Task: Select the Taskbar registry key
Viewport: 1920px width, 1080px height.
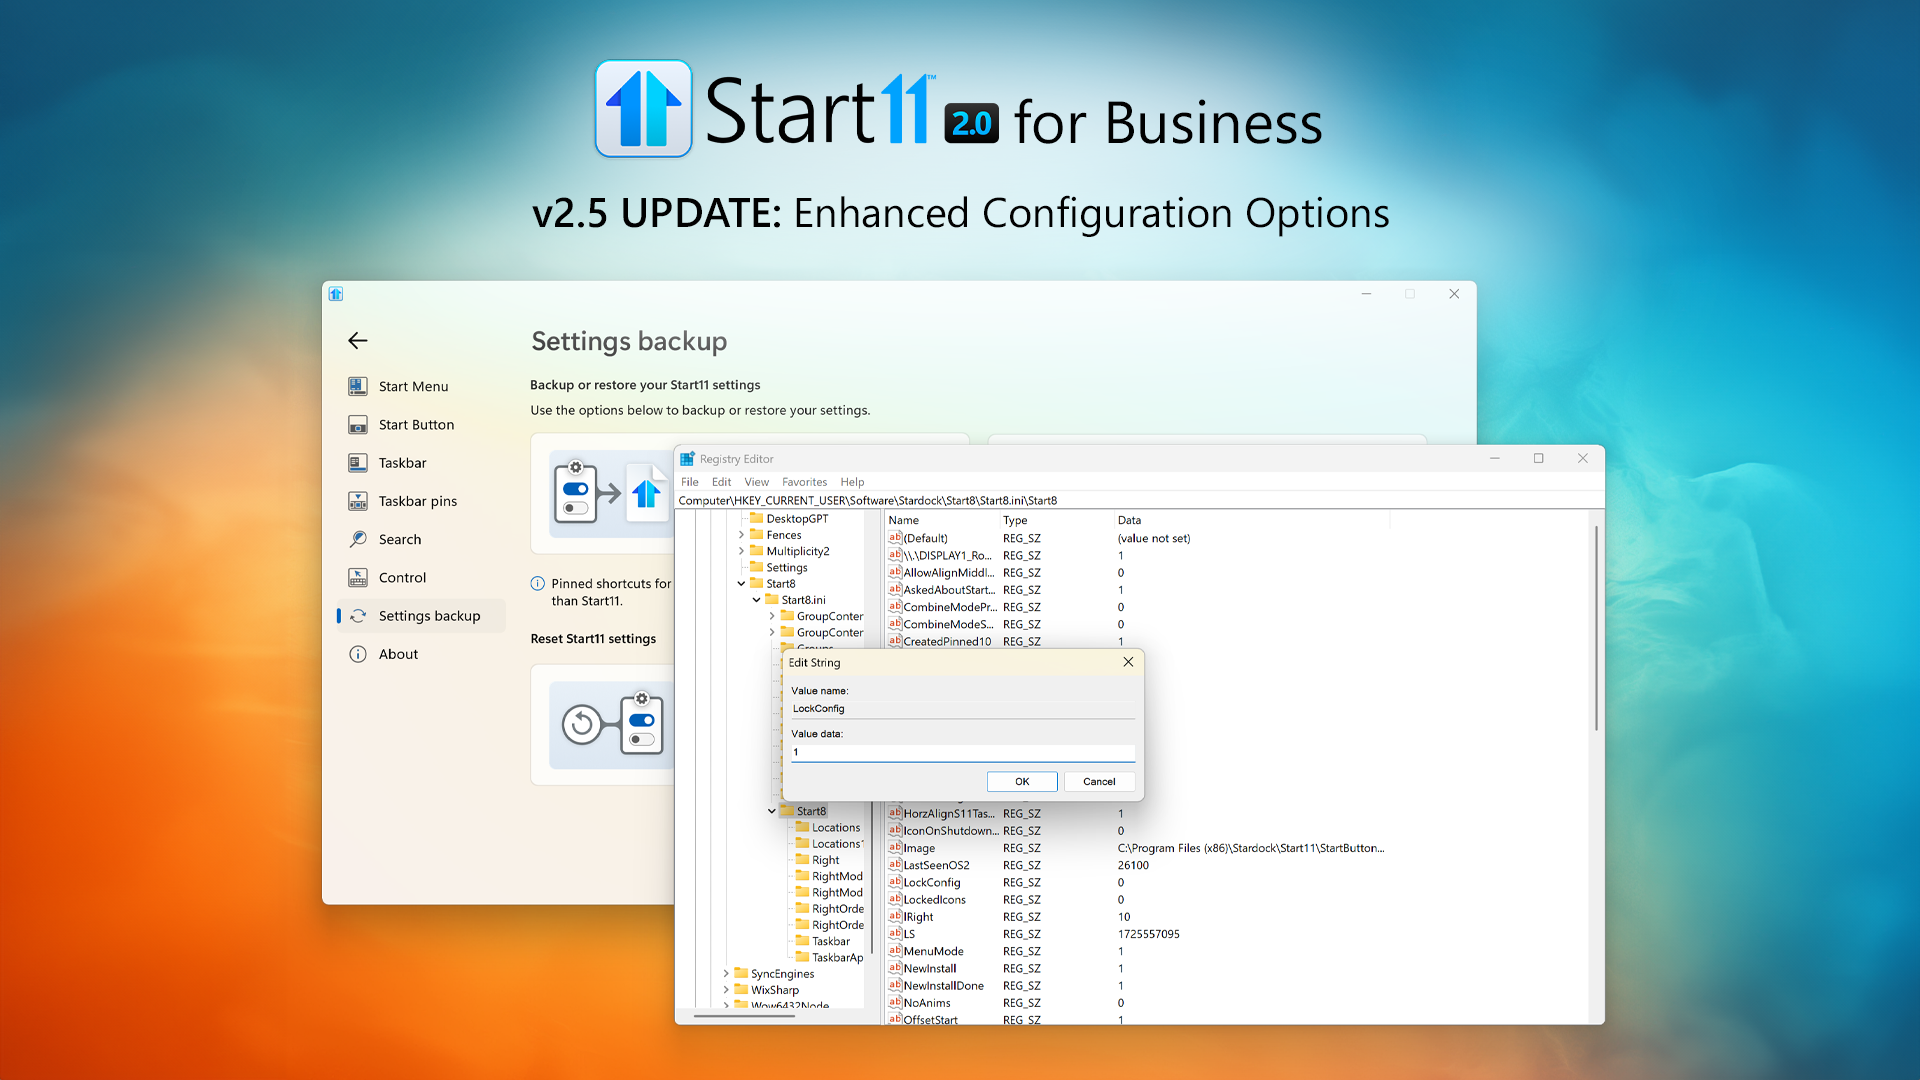Action: tap(830, 942)
